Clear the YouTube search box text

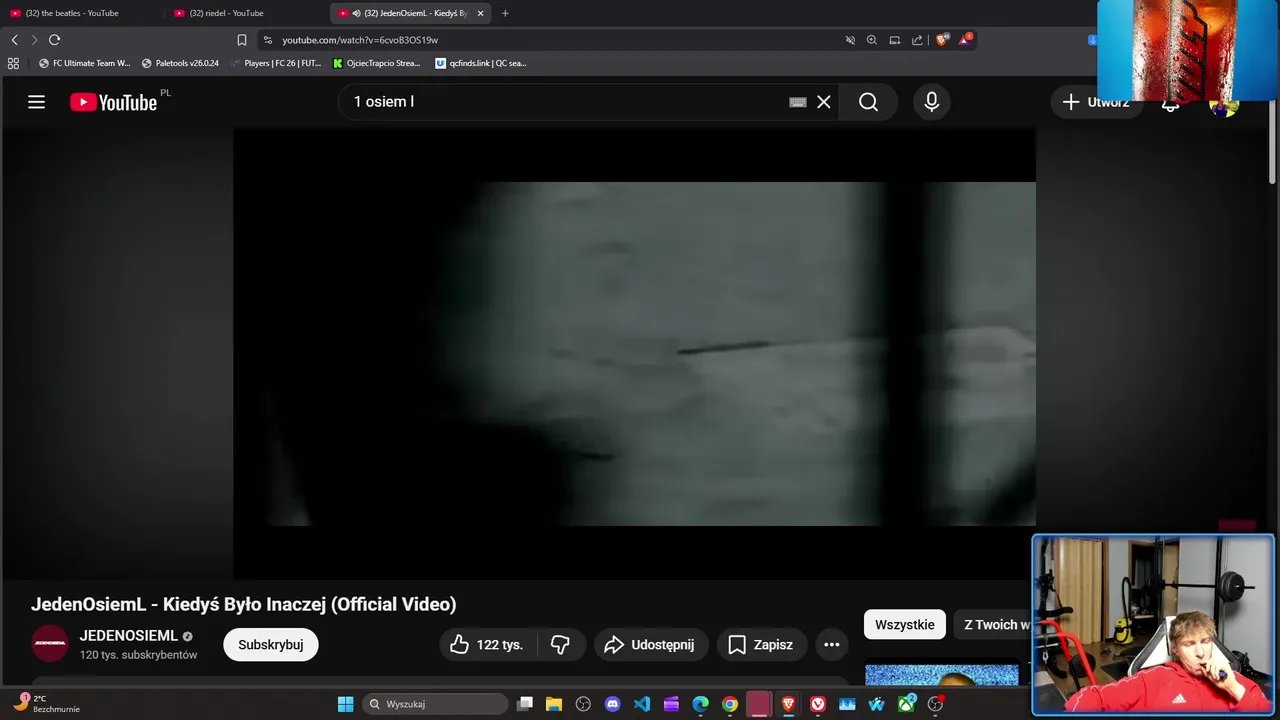tap(824, 102)
